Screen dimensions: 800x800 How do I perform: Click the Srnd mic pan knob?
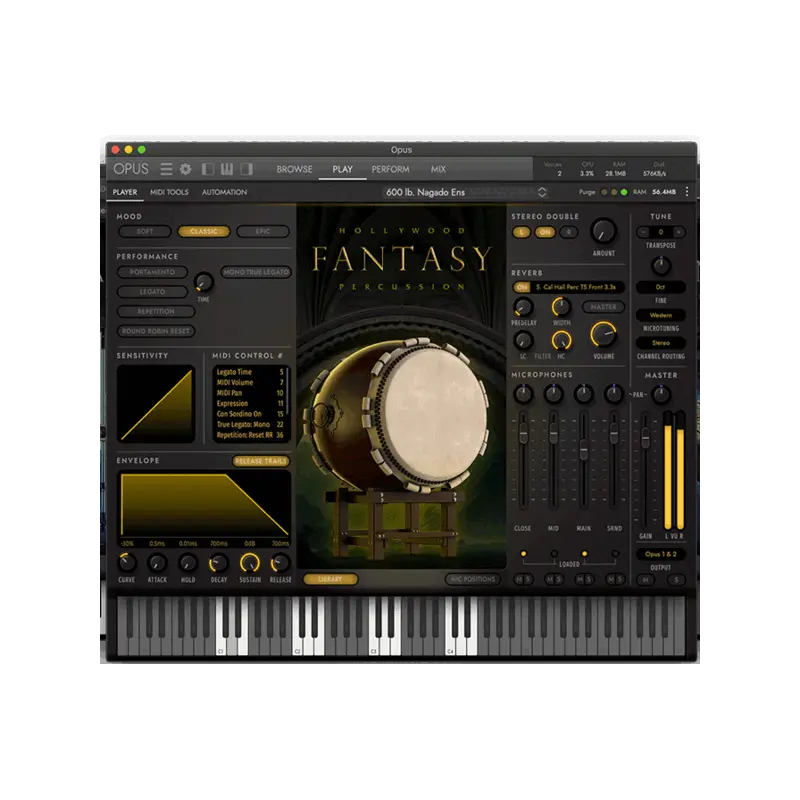tap(614, 394)
